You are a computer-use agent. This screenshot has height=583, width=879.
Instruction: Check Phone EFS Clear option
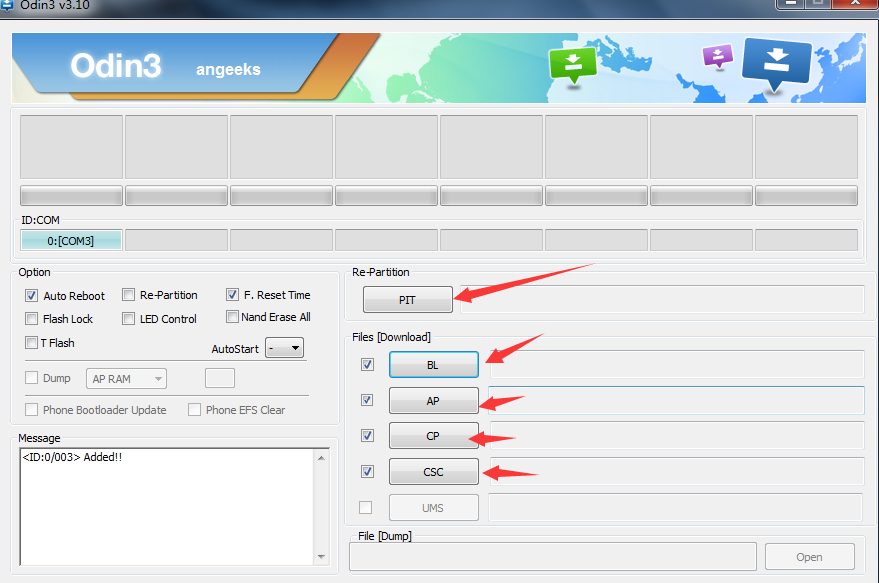click(194, 409)
